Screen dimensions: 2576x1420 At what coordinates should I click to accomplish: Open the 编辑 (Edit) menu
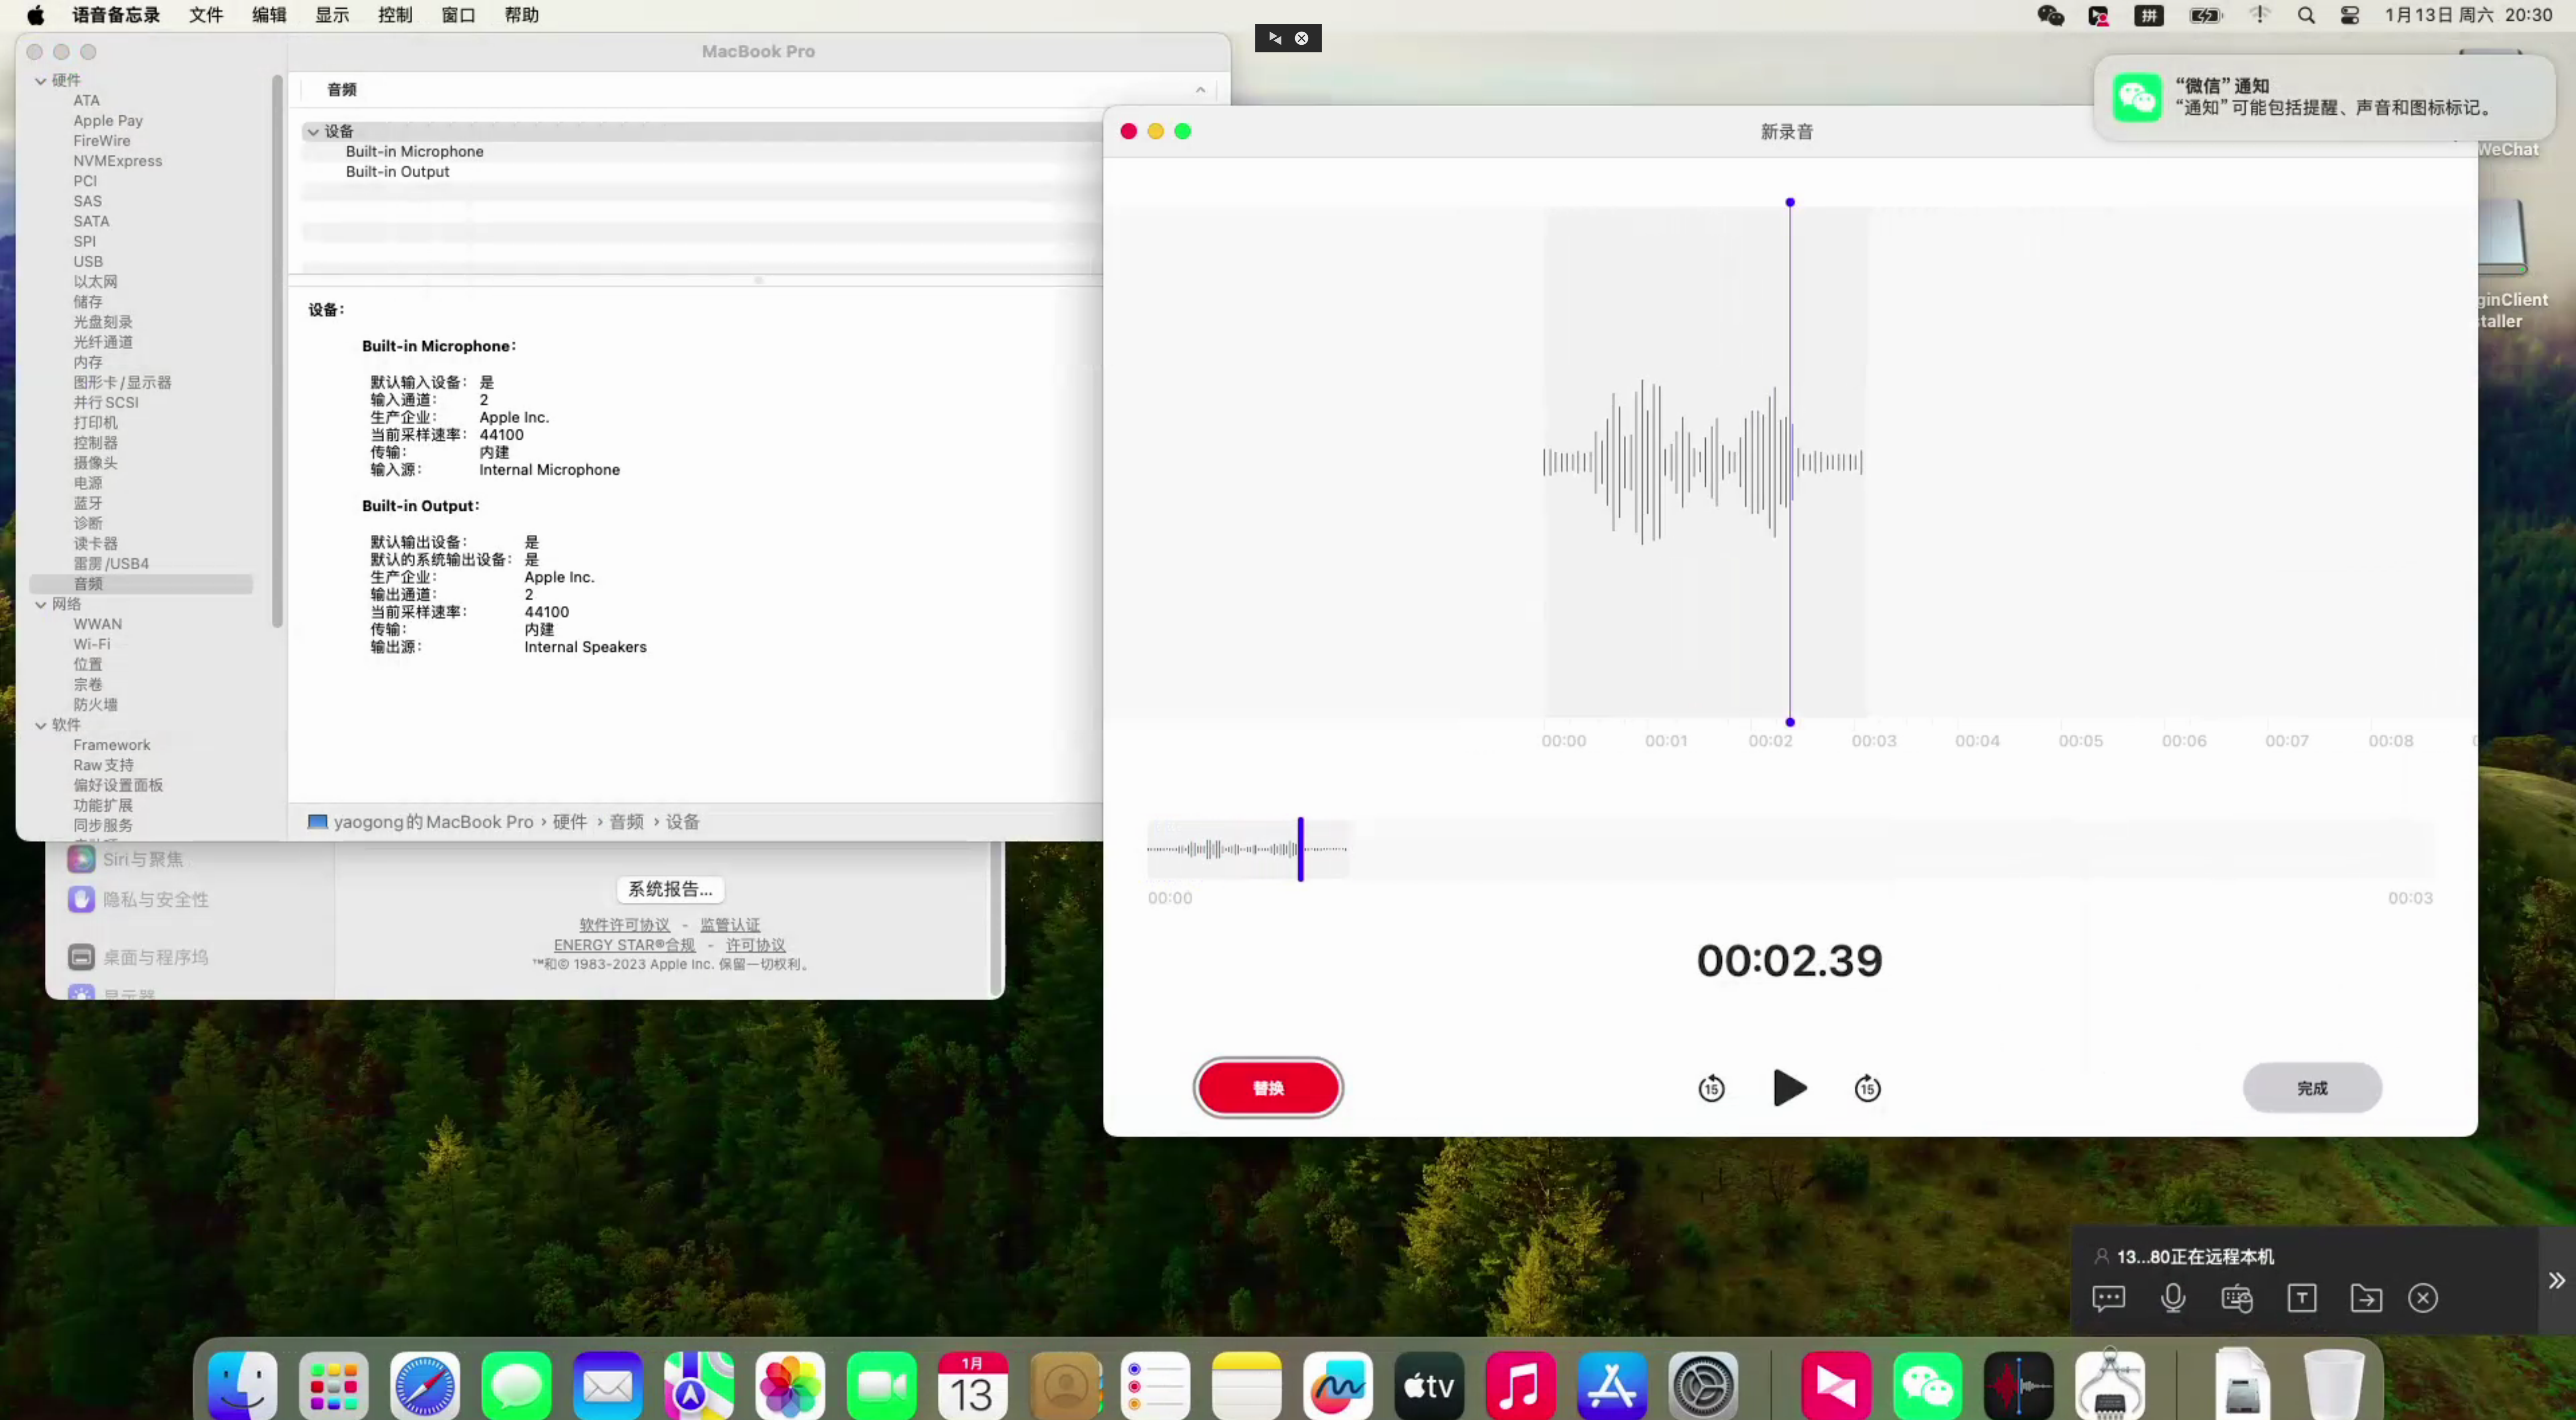coord(269,15)
